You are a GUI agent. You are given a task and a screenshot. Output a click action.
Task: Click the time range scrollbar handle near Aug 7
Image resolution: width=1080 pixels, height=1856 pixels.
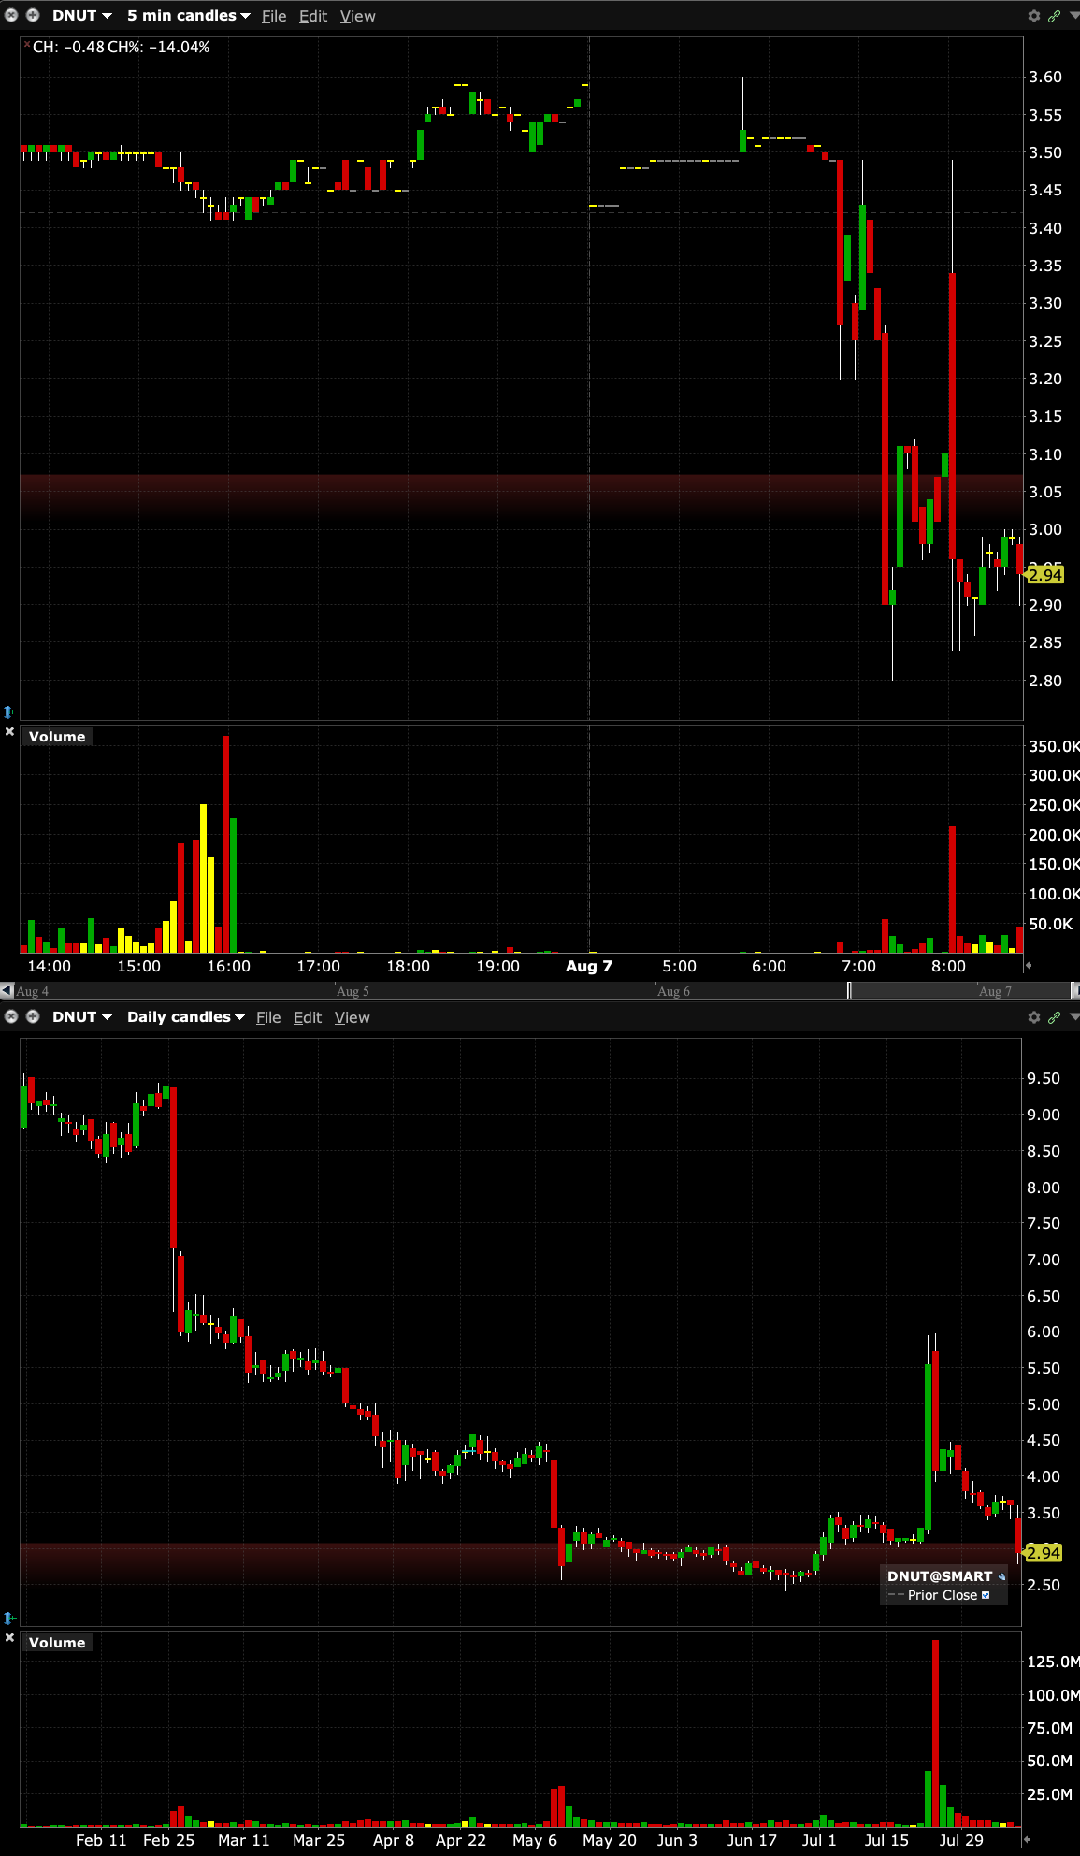[849, 991]
